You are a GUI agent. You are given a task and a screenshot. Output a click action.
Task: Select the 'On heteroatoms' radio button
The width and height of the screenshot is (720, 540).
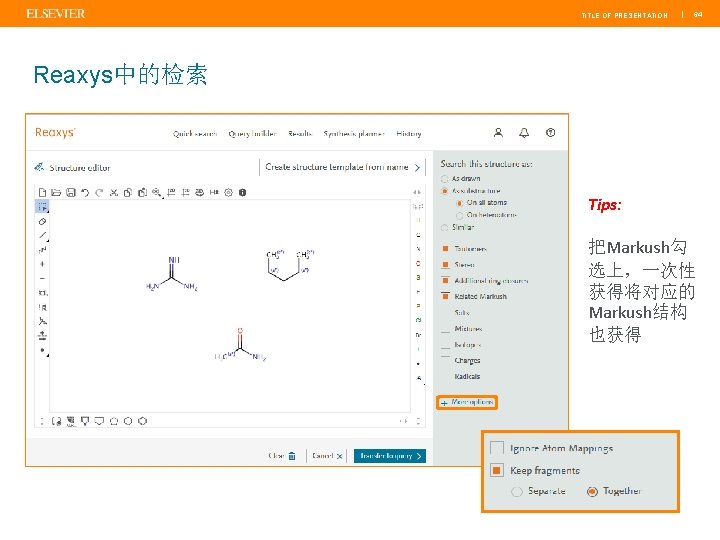[x=459, y=215]
